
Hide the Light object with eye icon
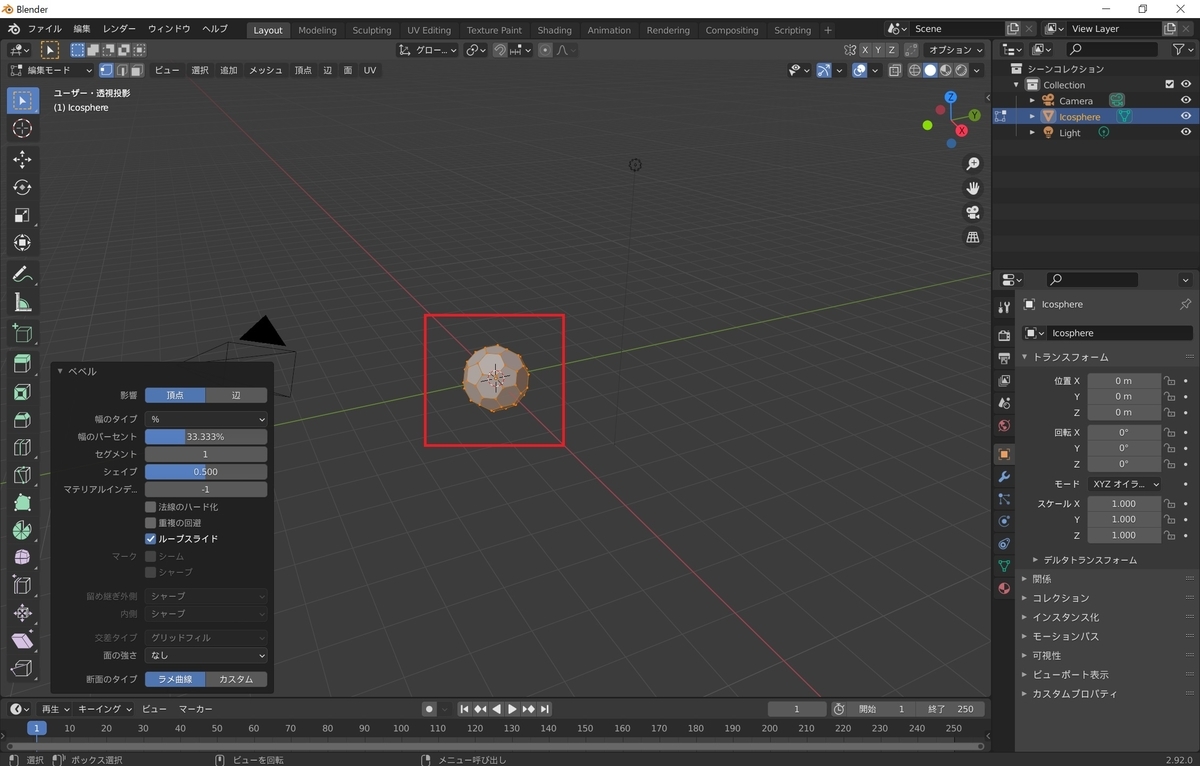pos(1186,132)
